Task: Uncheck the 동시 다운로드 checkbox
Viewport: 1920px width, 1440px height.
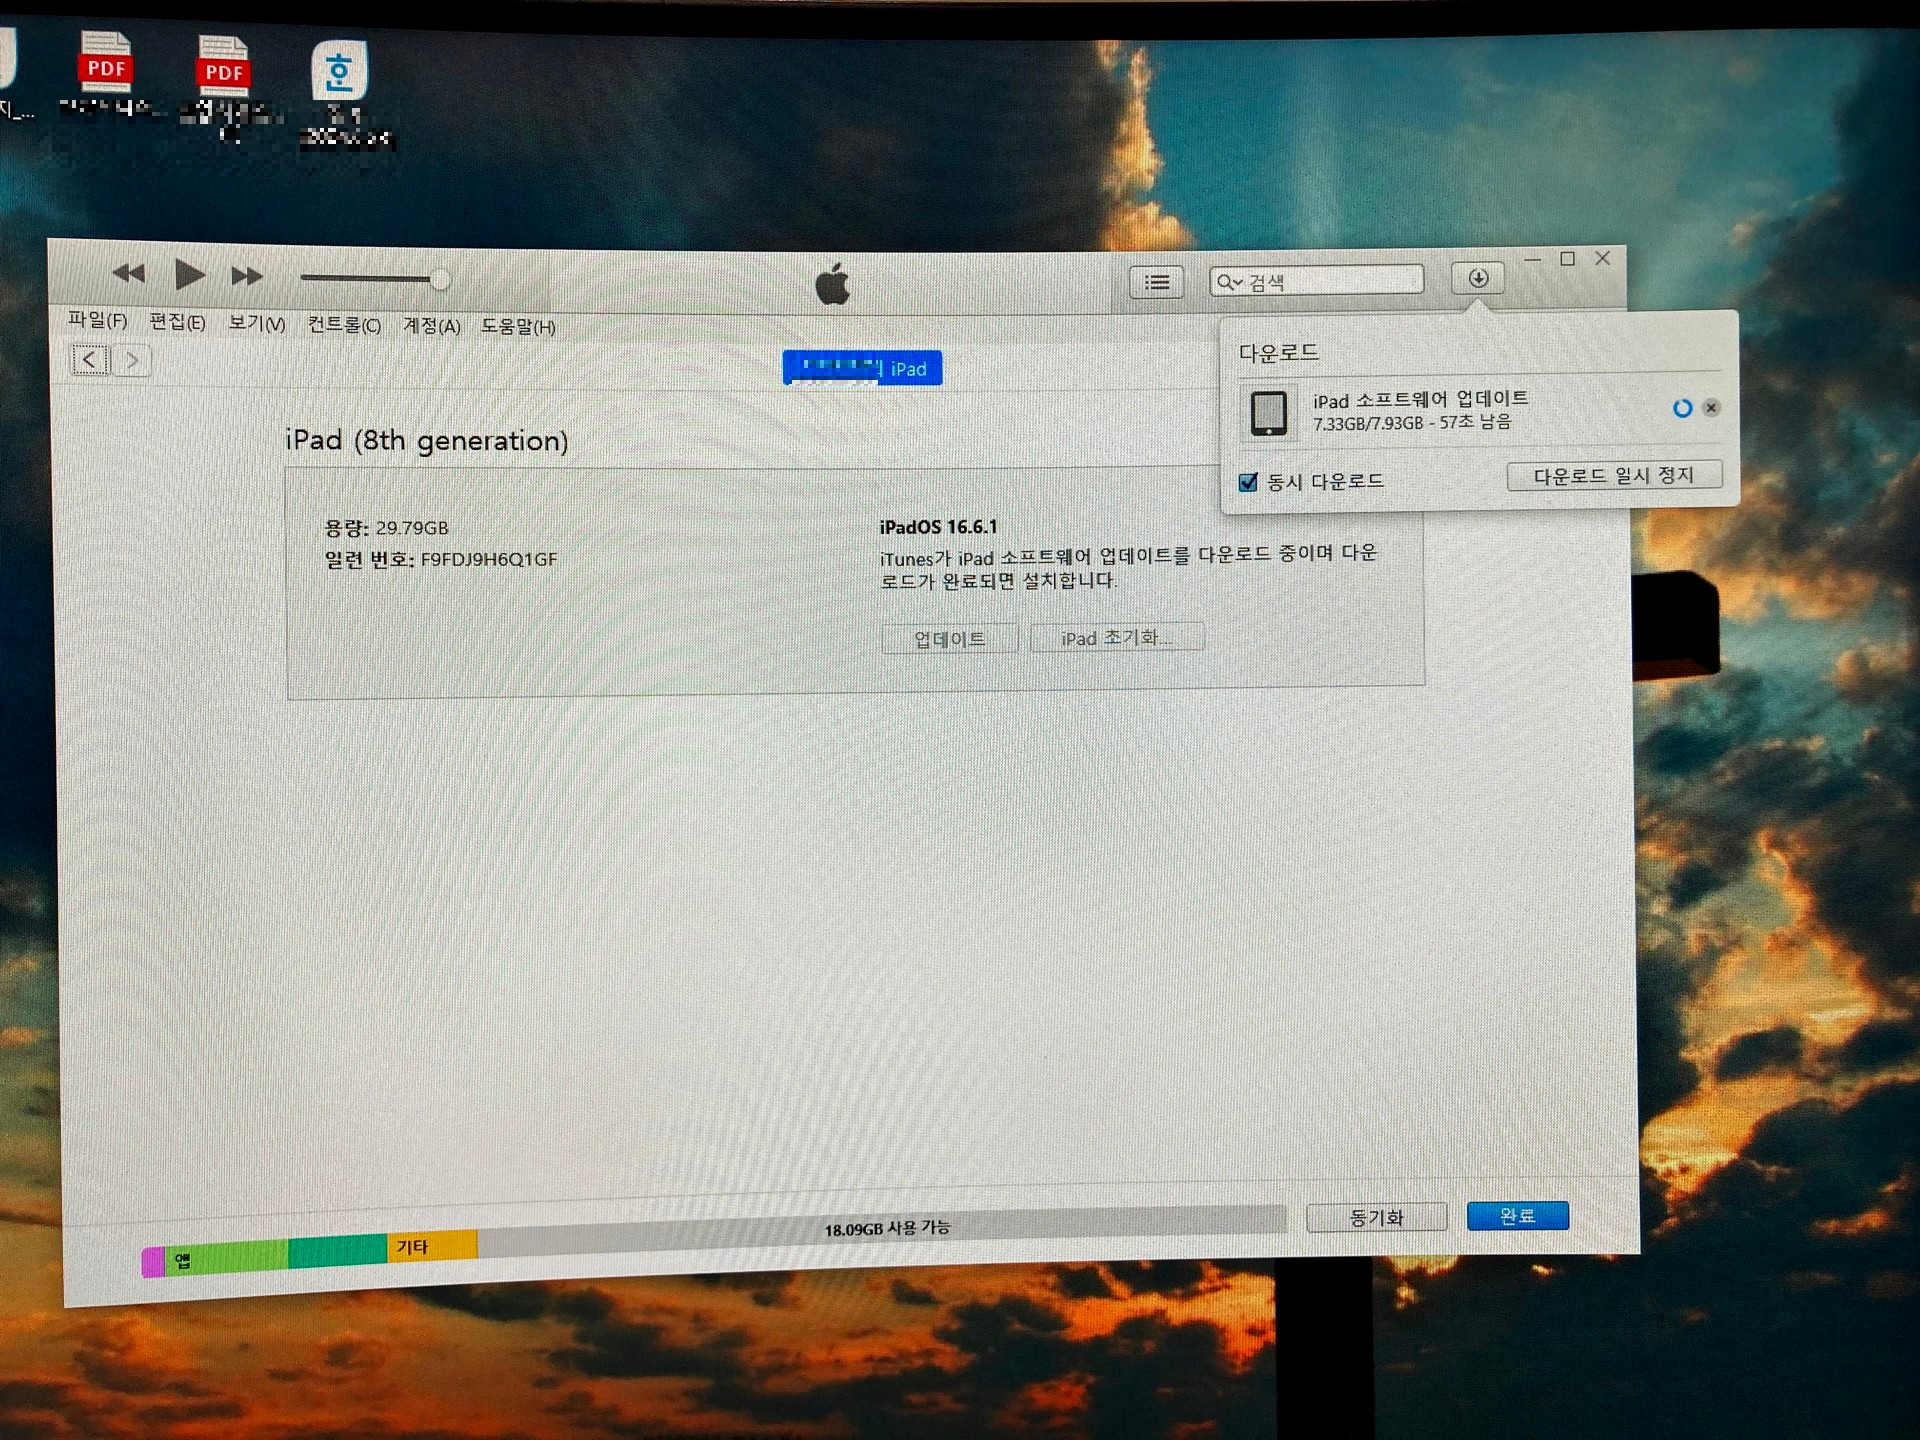Action: (1248, 482)
